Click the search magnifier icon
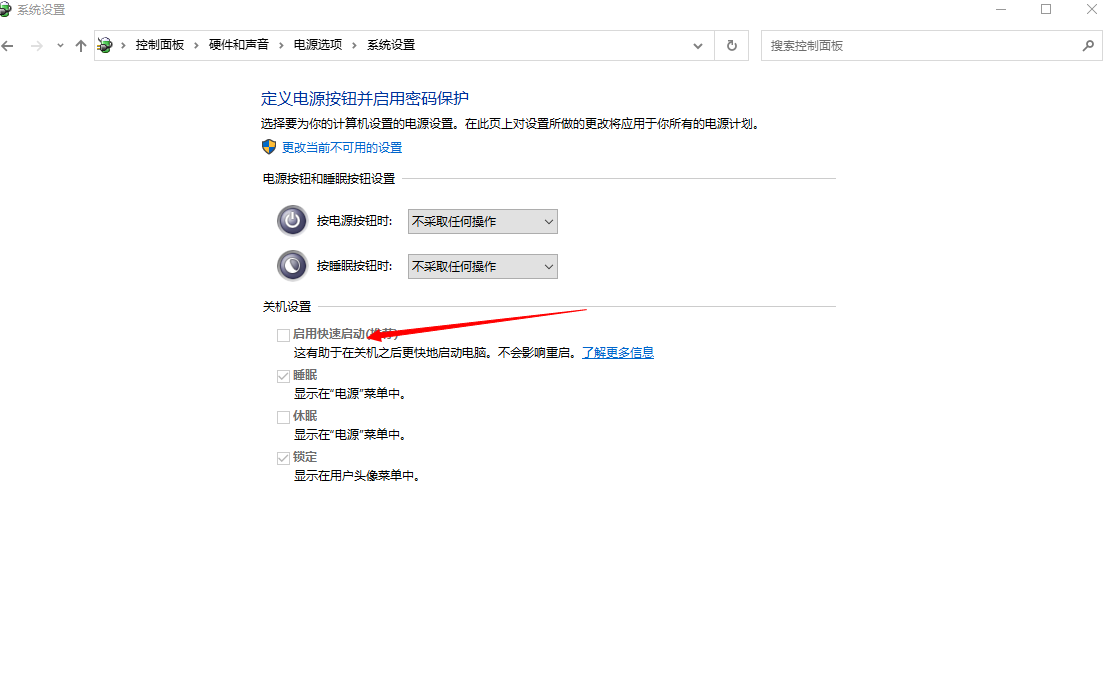Viewport: 1106px width, 692px height. [1088, 46]
